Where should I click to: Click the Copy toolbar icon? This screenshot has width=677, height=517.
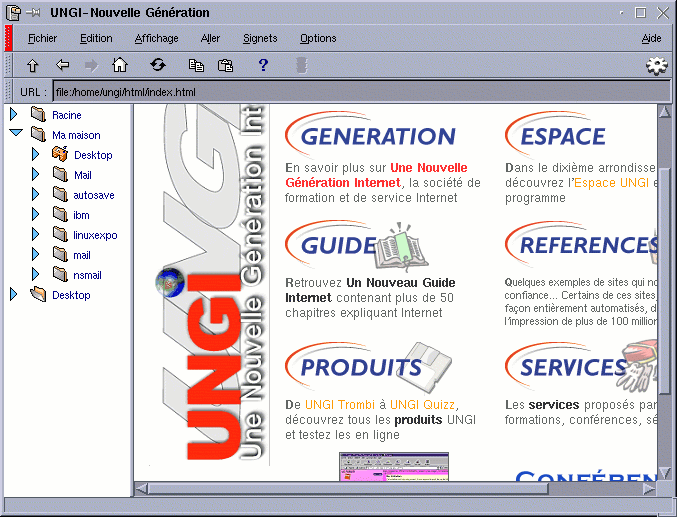click(196, 65)
